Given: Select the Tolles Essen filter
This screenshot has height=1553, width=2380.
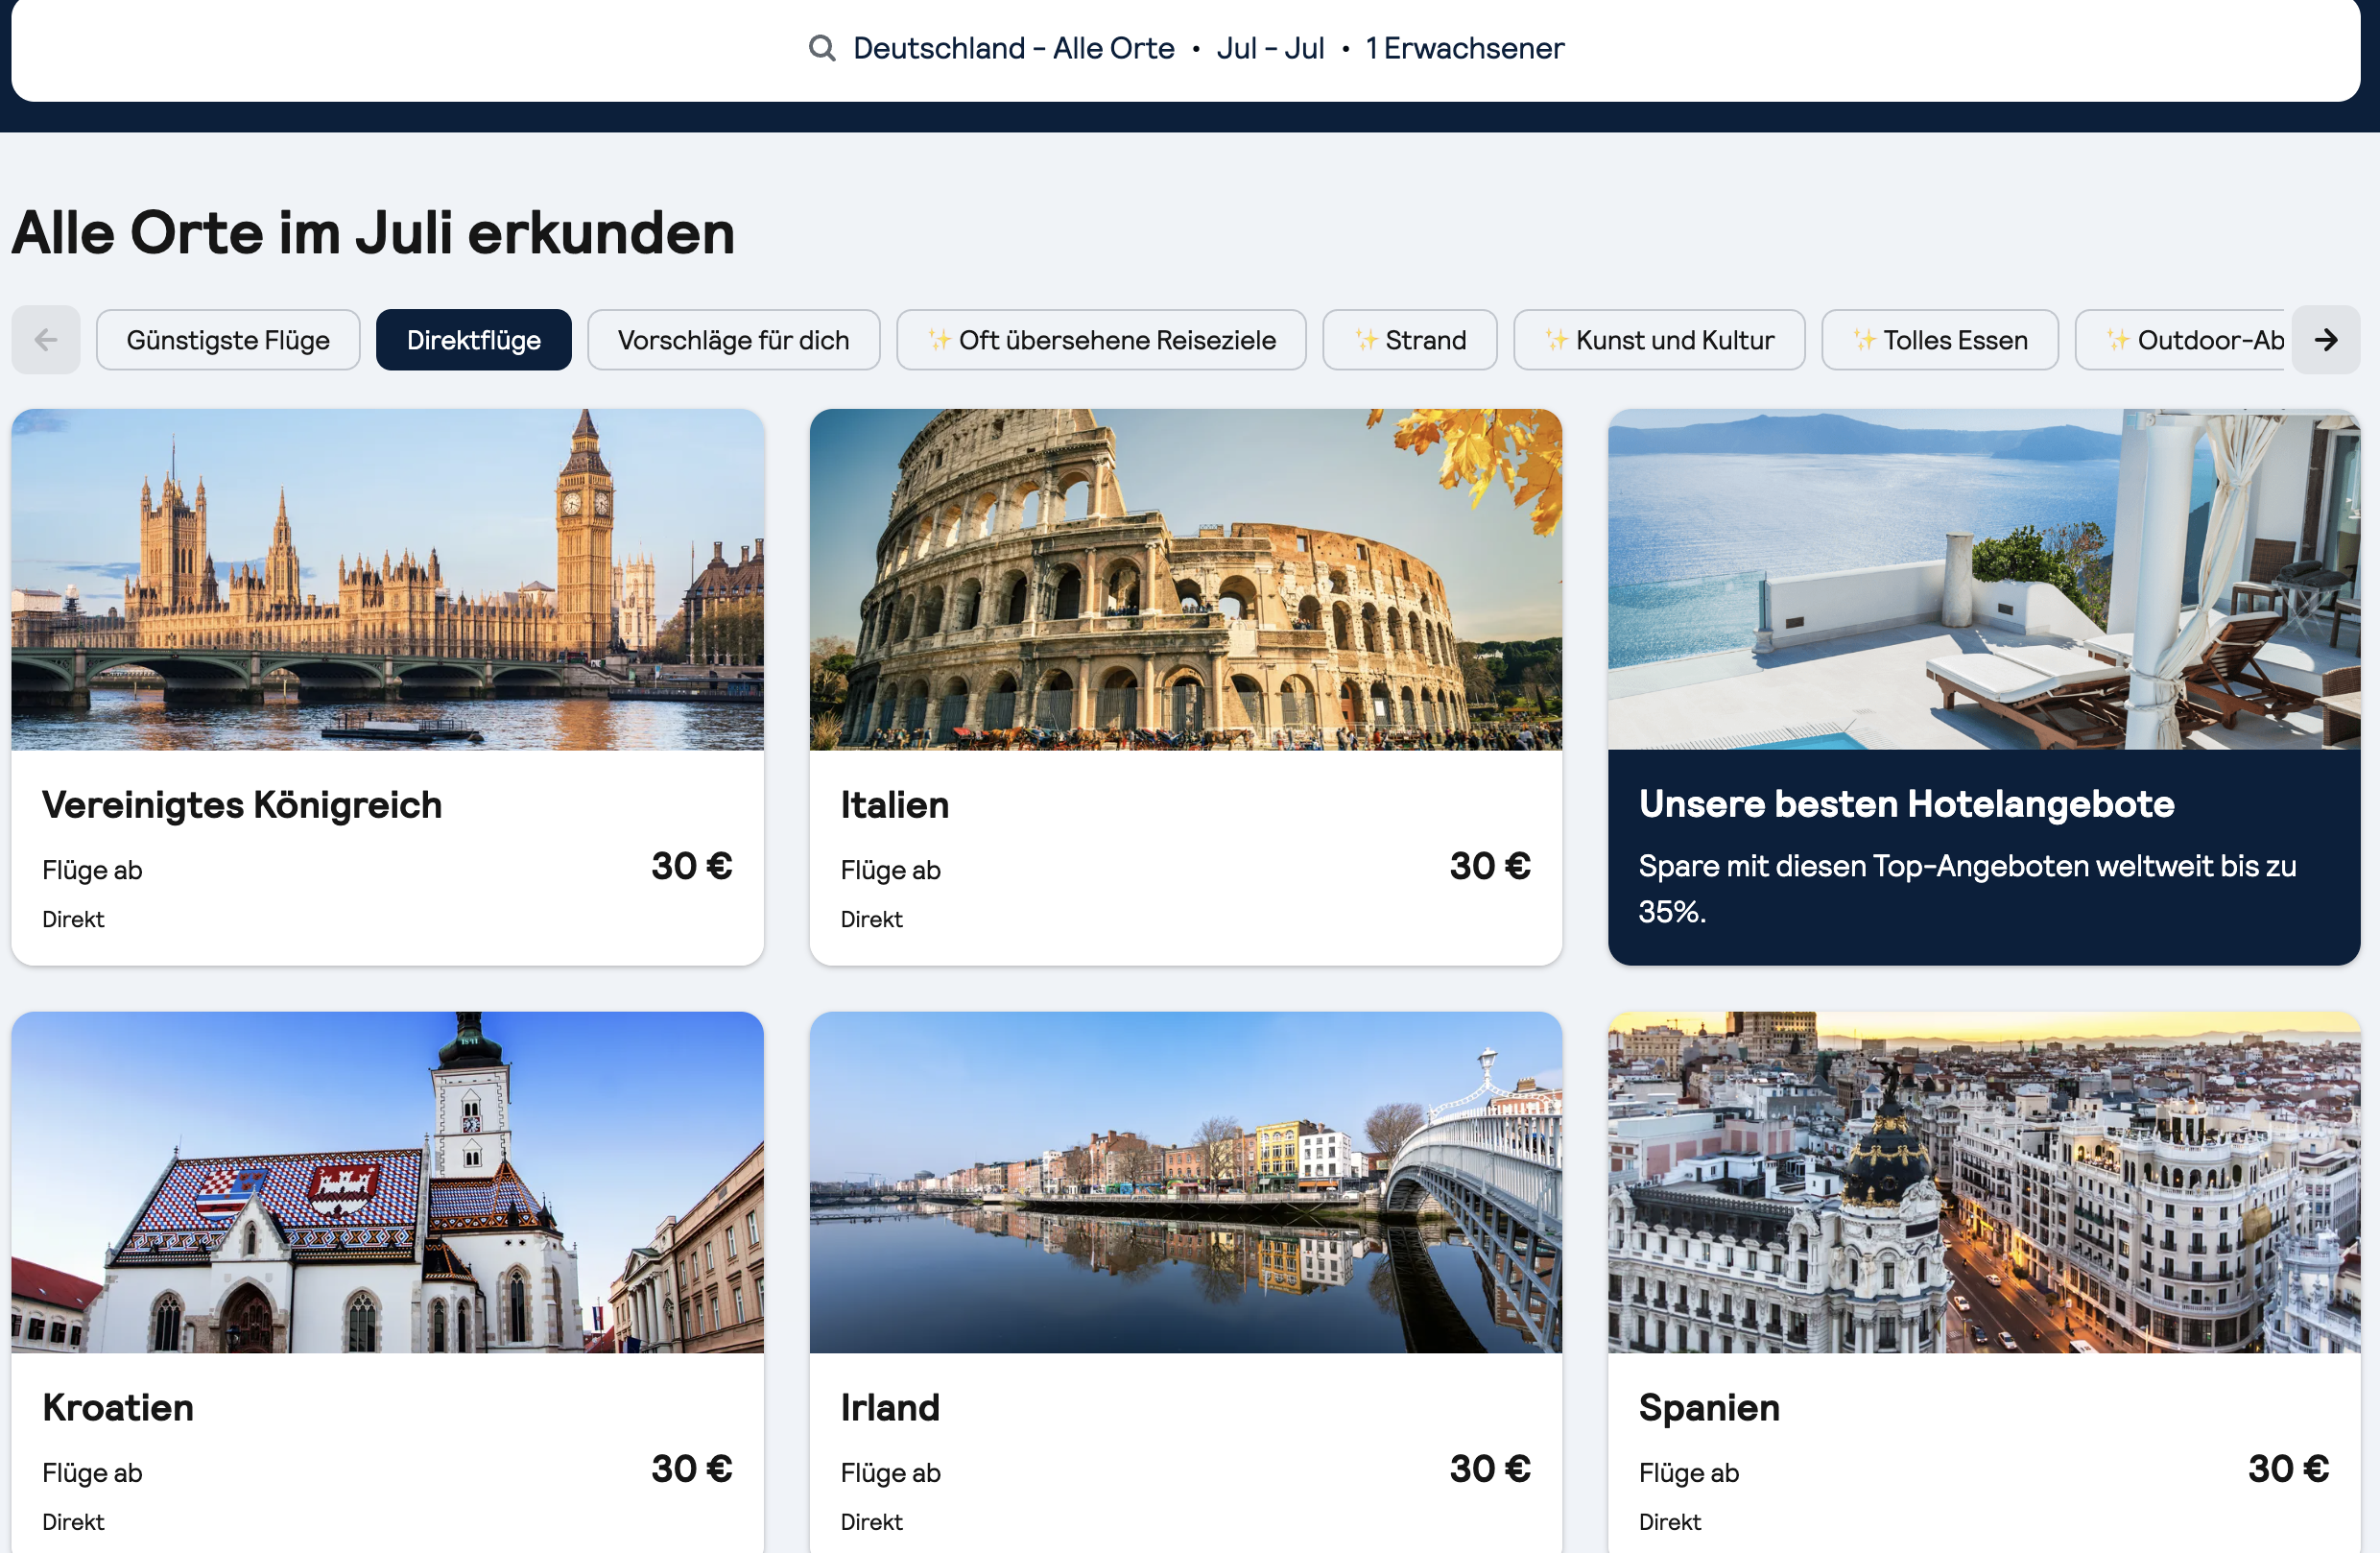Looking at the screenshot, I should (1940, 340).
